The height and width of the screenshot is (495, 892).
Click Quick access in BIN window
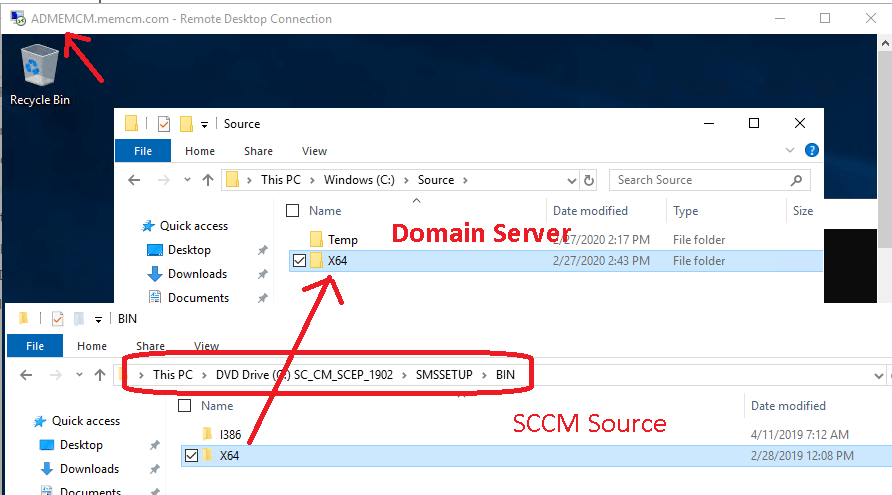coord(86,421)
